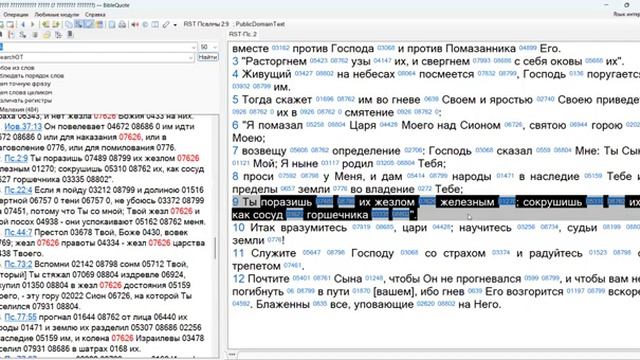Screen dimensions: 640x360
Task: Click the page preview icon
Action: (112, 24)
